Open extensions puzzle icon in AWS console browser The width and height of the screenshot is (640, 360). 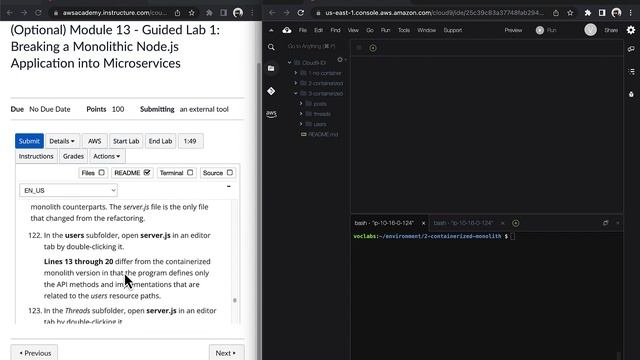tap(588, 13)
